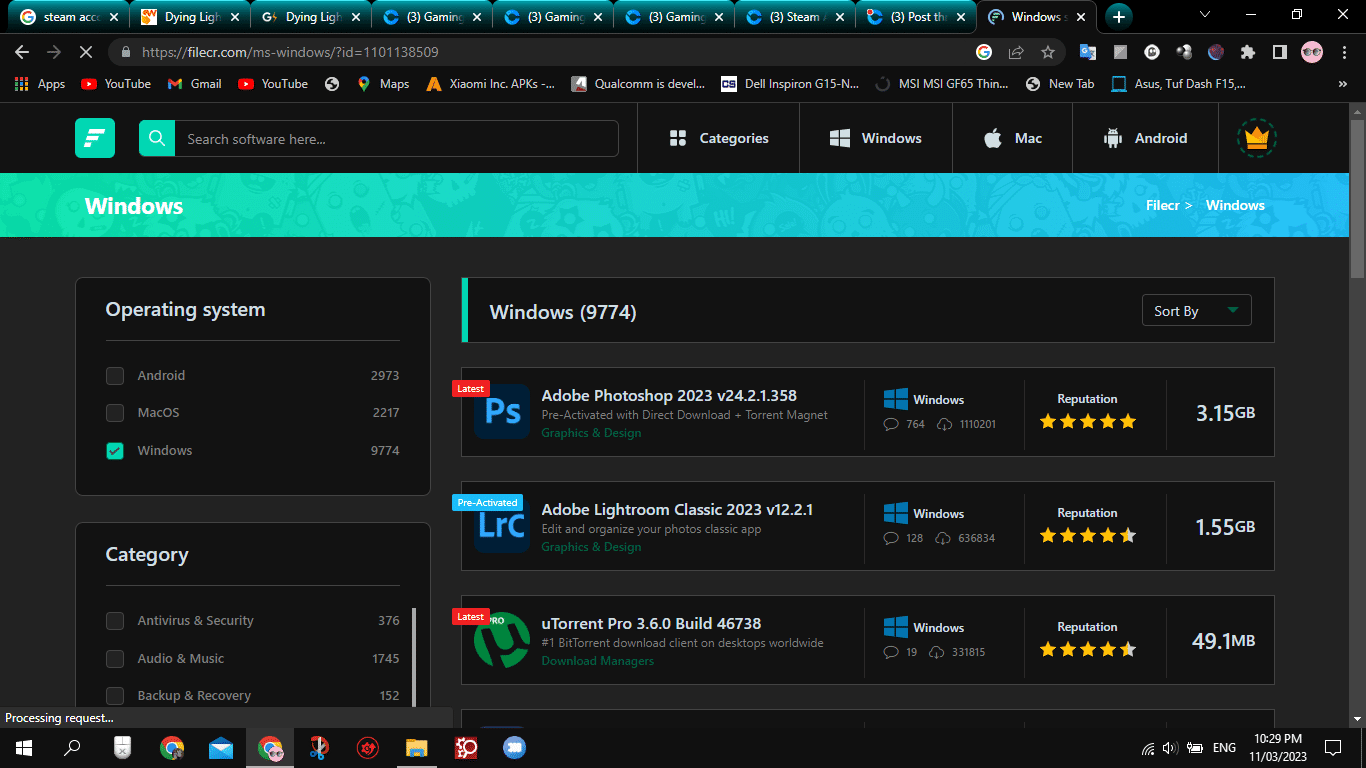This screenshot has width=1366, height=768.
Task: Bookmark this page with the star icon
Action: [x=1048, y=52]
